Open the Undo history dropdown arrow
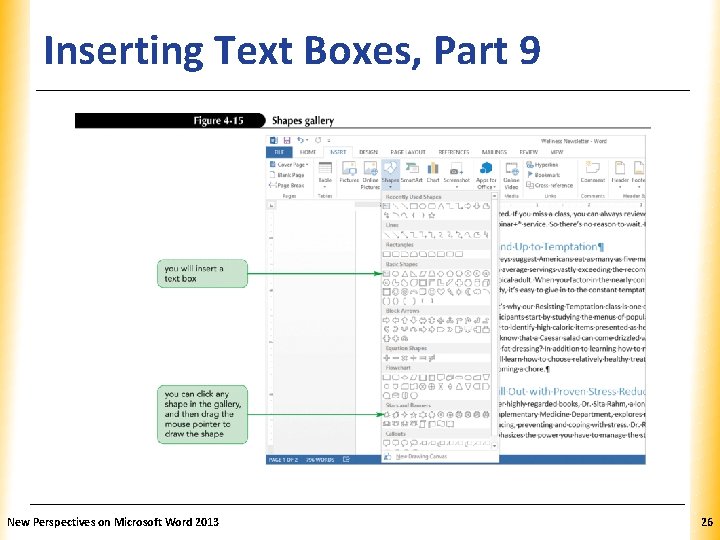This screenshot has width=720, height=540. click(307, 140)
